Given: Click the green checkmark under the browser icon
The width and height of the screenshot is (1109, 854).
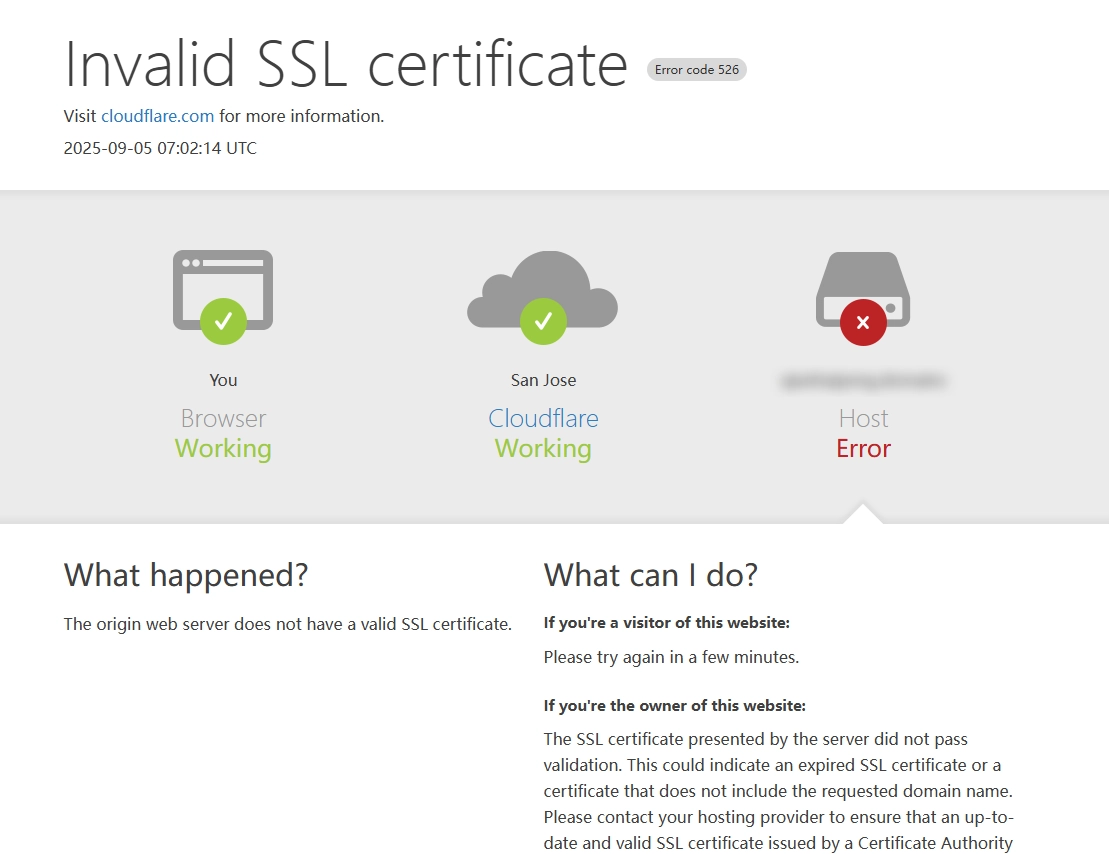Looking at the screenshot, I should pos(222,321).
